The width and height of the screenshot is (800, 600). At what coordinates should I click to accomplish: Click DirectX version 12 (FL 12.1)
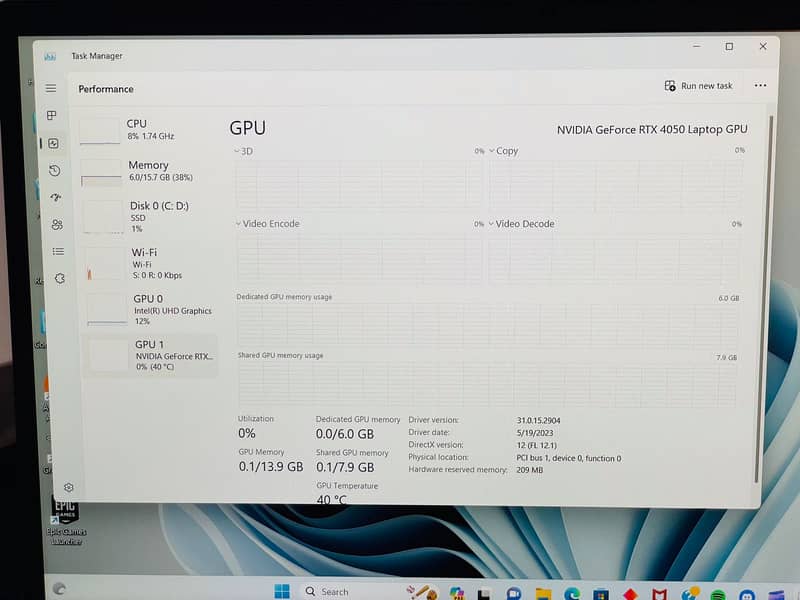coord(537,445)
